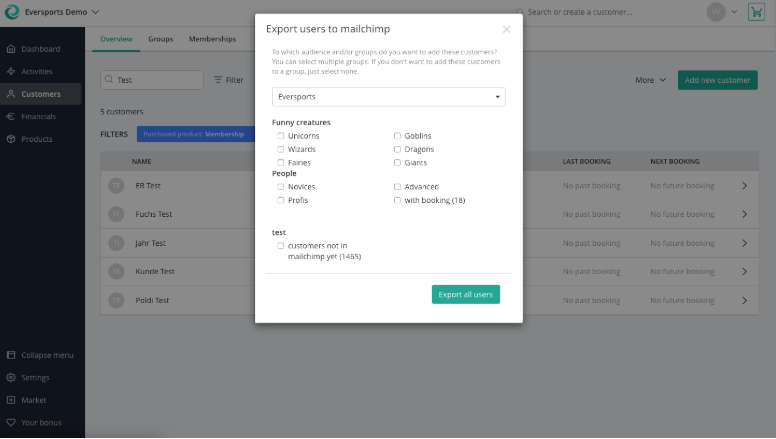Image resolution: width=776 pixels, height=439 pixels.
Task: Open Financials in the sidebar
Action: pos(41,116)
